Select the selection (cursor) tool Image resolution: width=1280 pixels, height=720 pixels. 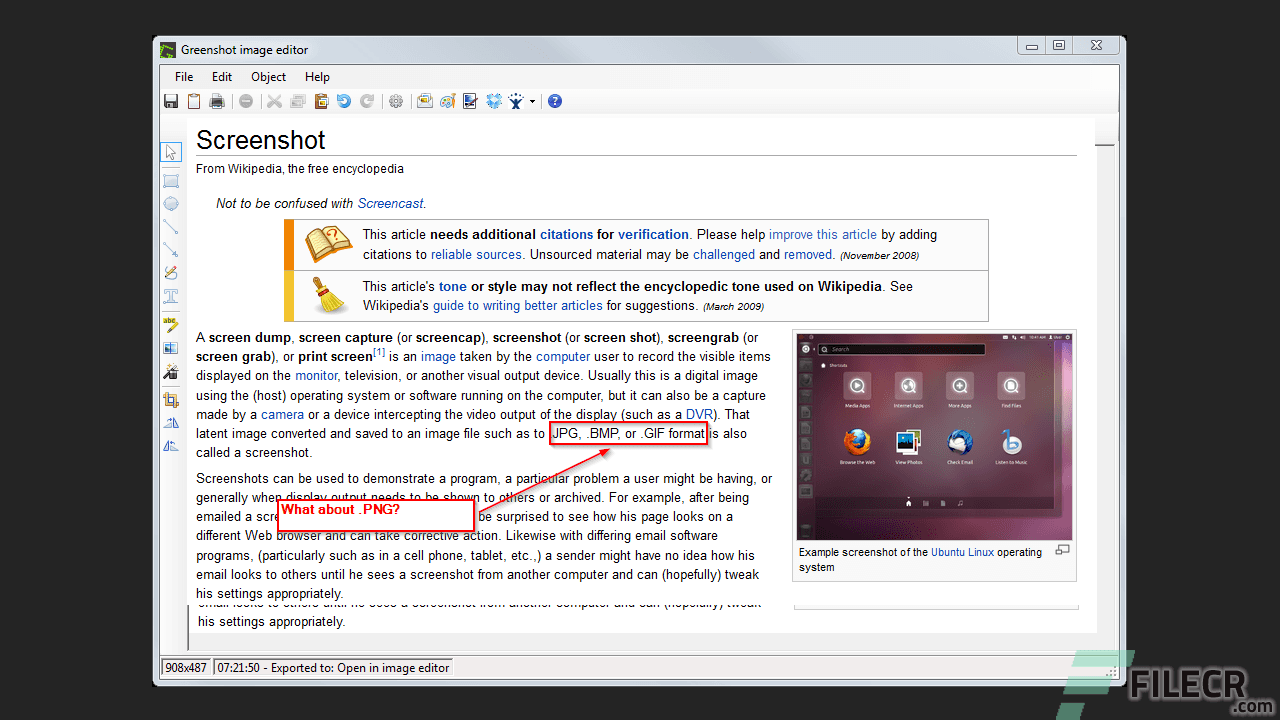point(171,152)
